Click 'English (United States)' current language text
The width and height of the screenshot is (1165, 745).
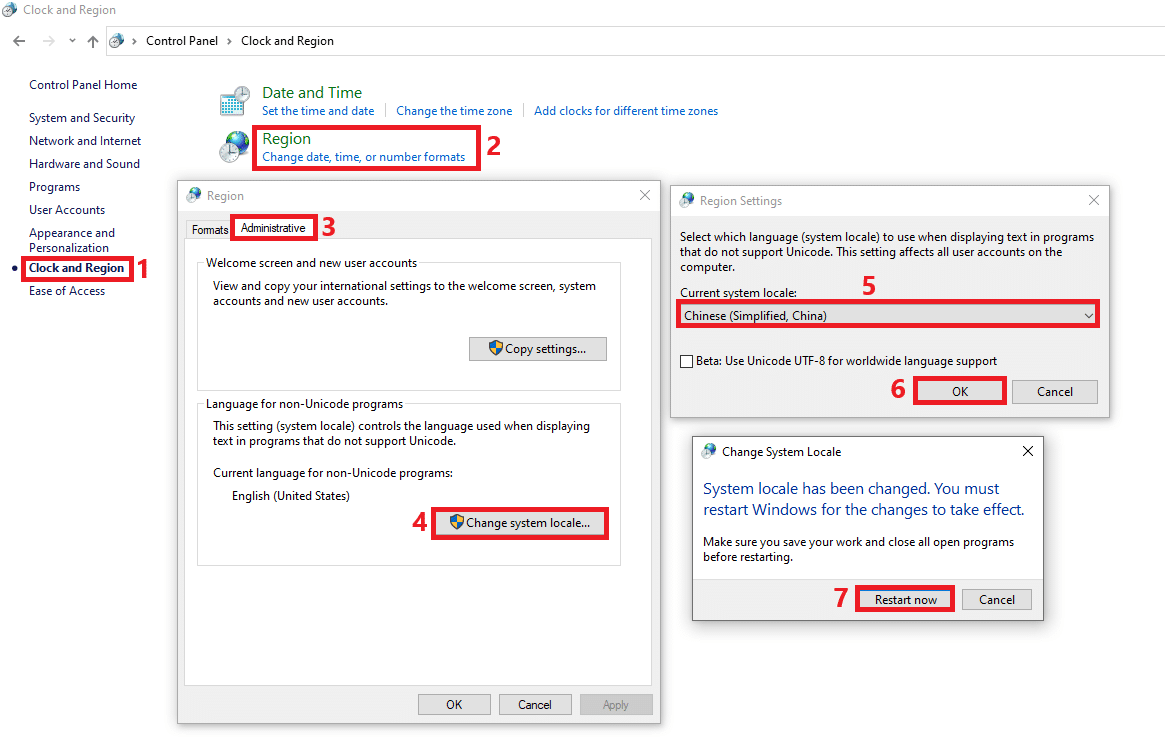click(x=291, y=495)
